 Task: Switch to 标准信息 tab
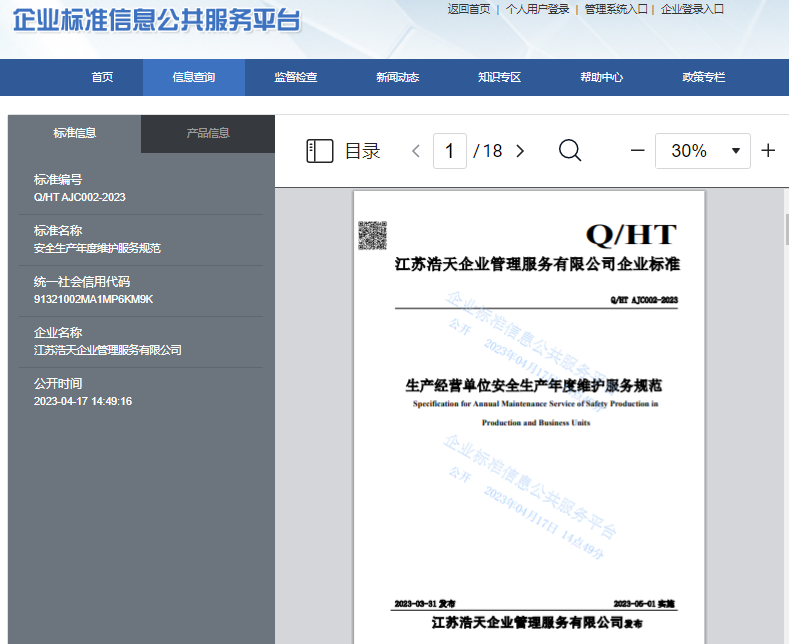tap(74, 133)
